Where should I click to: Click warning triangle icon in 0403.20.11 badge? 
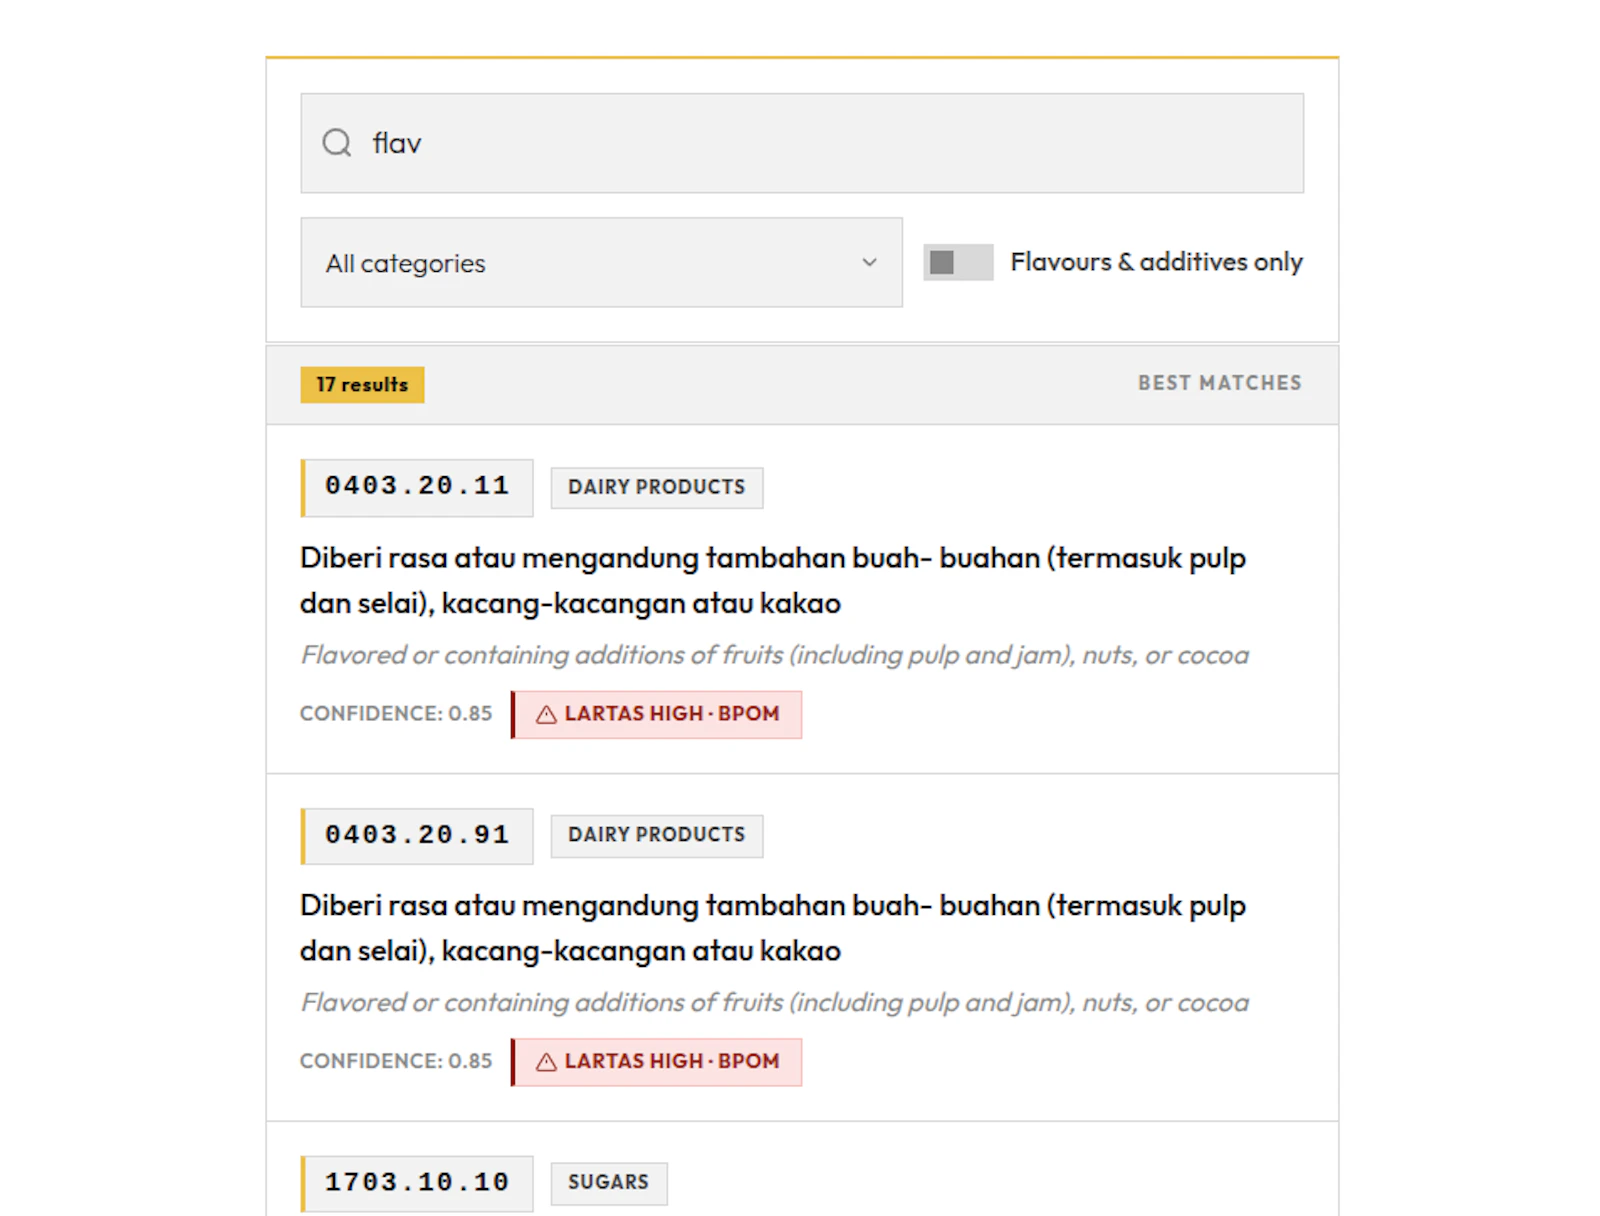(546, 714)
